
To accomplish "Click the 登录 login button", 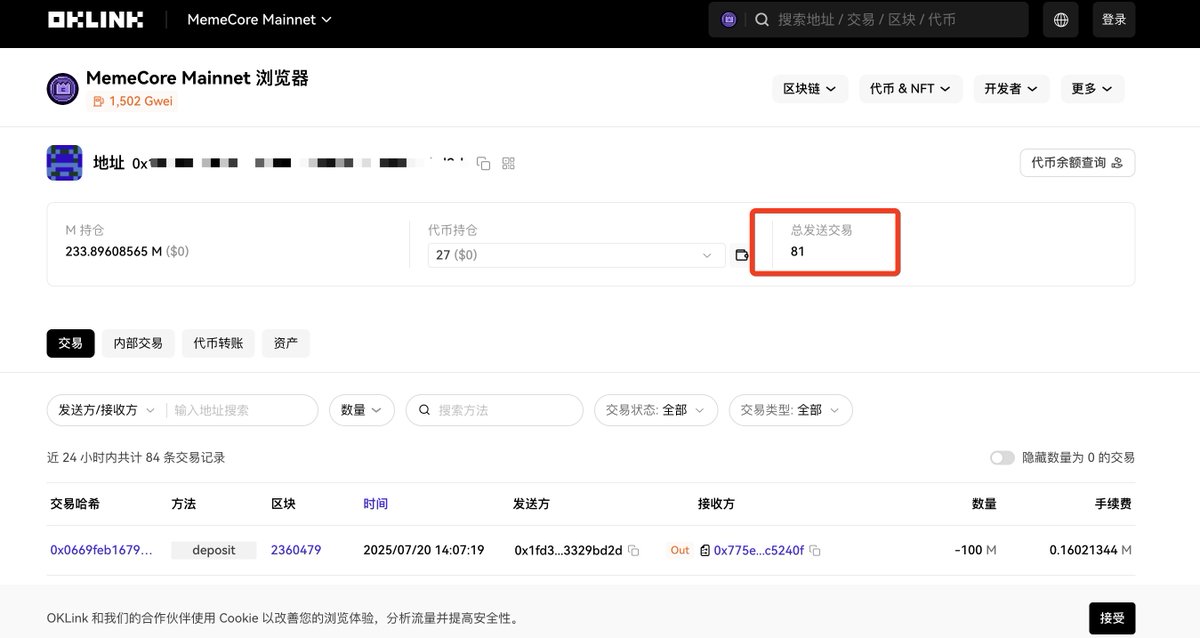I will (1114, 20).
